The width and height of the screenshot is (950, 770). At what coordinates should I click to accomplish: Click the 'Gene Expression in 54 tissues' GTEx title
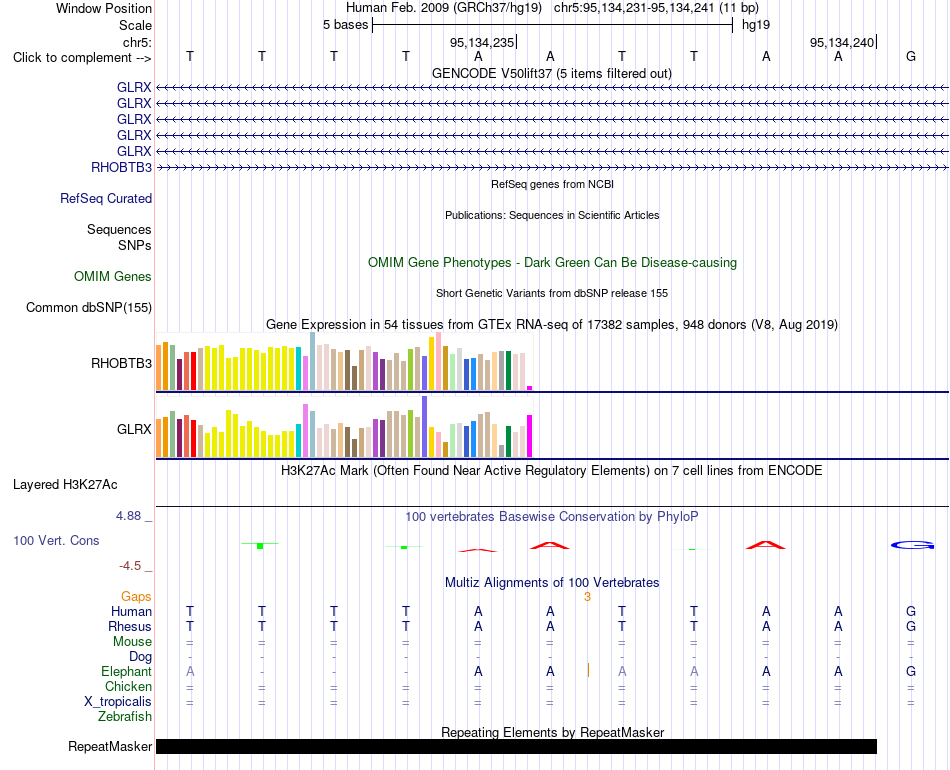click(x=552, y=324)
